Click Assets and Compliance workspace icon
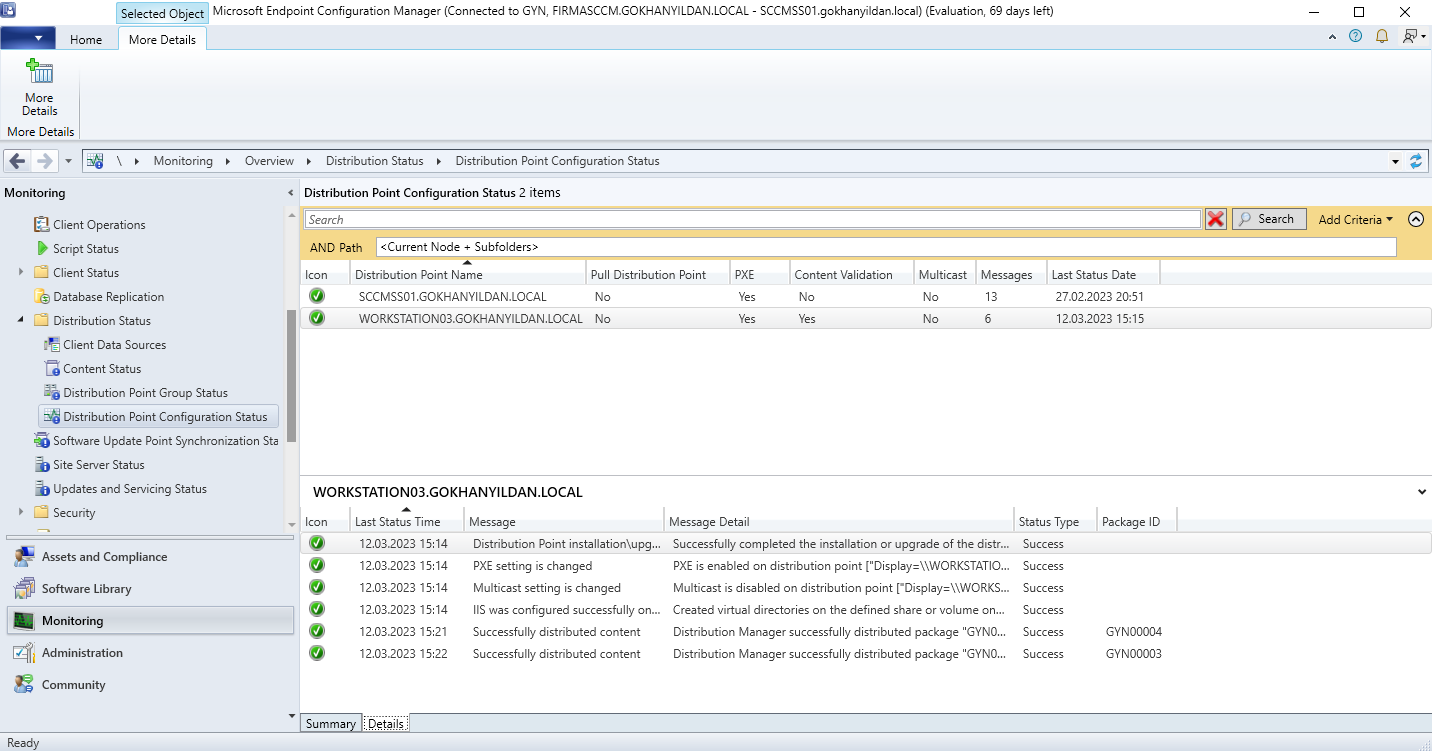The height and width of the screenshot is (751, 1432). click(24, 557)
